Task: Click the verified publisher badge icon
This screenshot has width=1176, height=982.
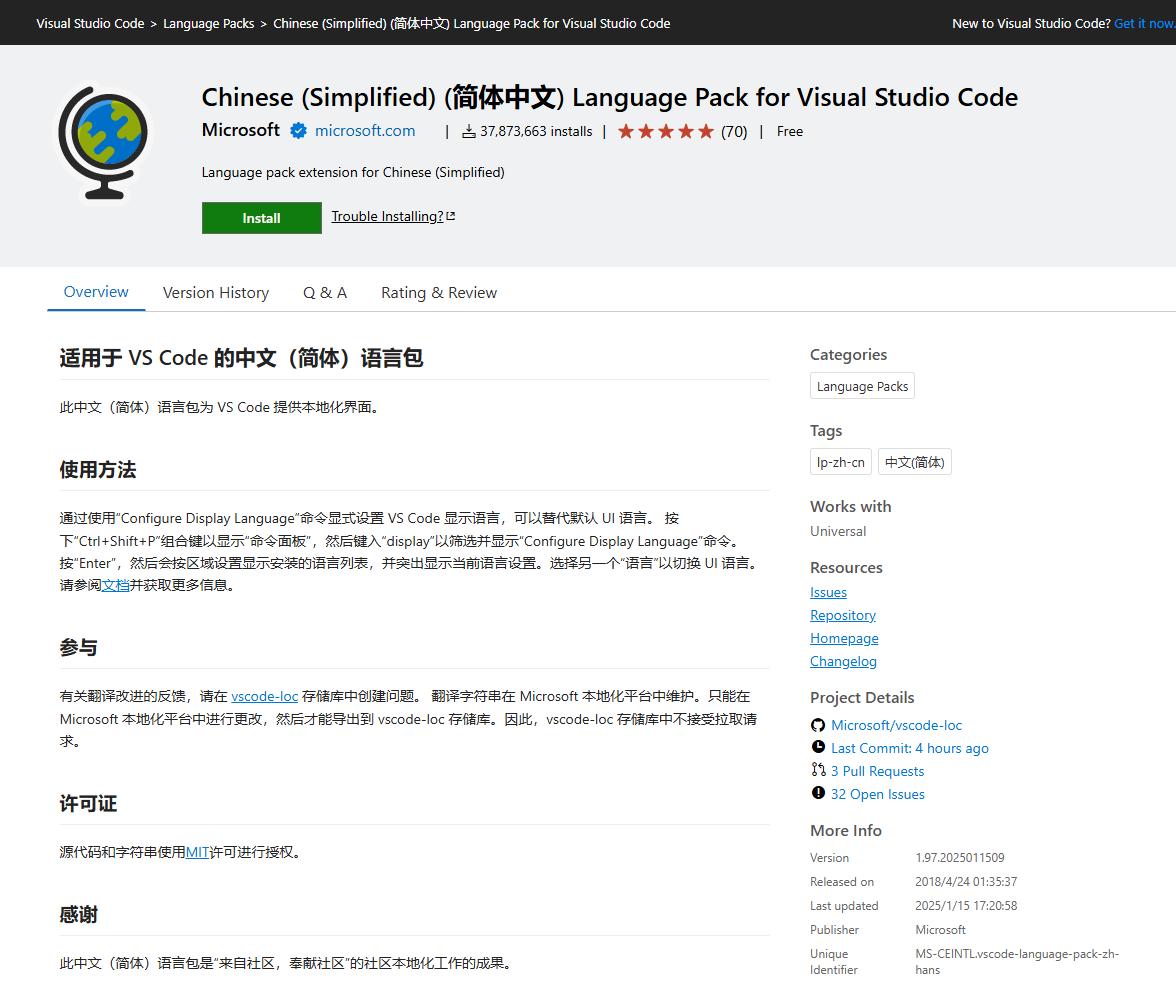Action: pos(298,131)
